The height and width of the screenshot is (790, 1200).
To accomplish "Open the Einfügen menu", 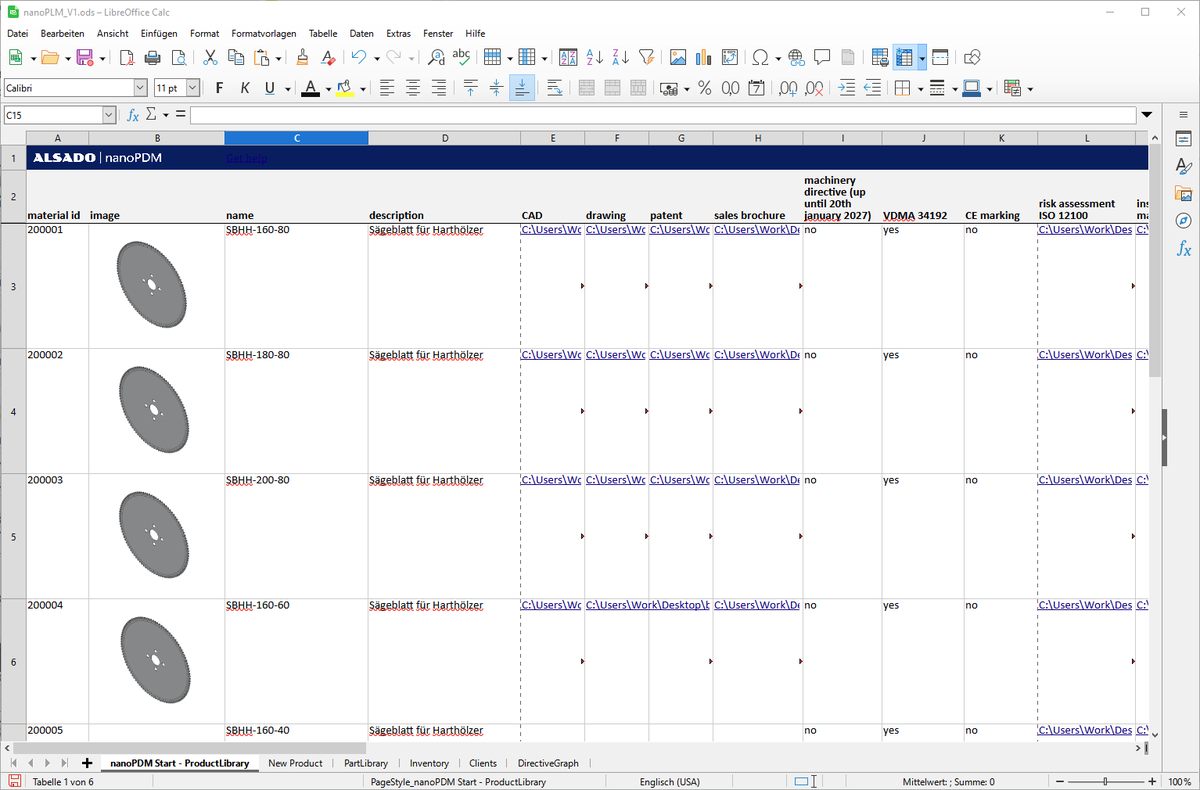I will tap(159, 33).
